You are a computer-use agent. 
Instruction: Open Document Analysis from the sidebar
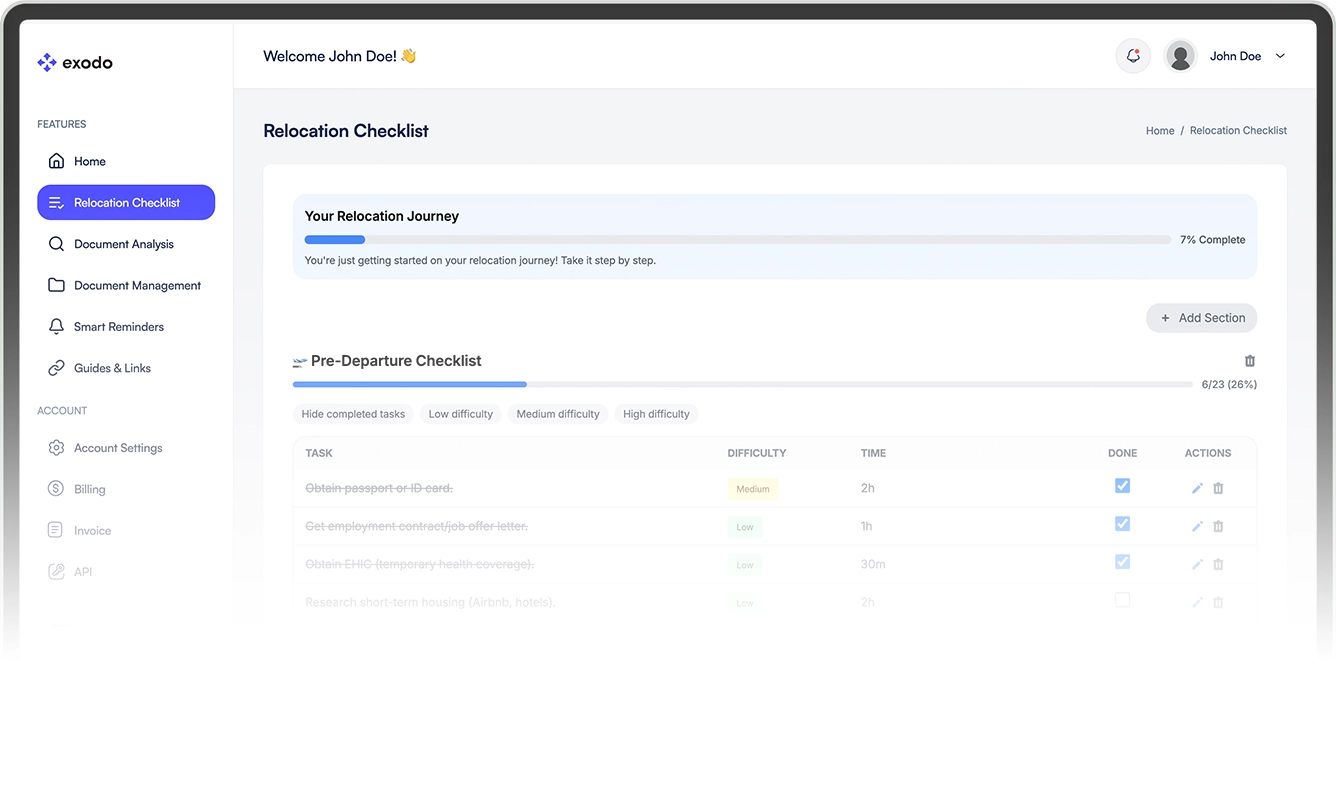tap(126, 244)
